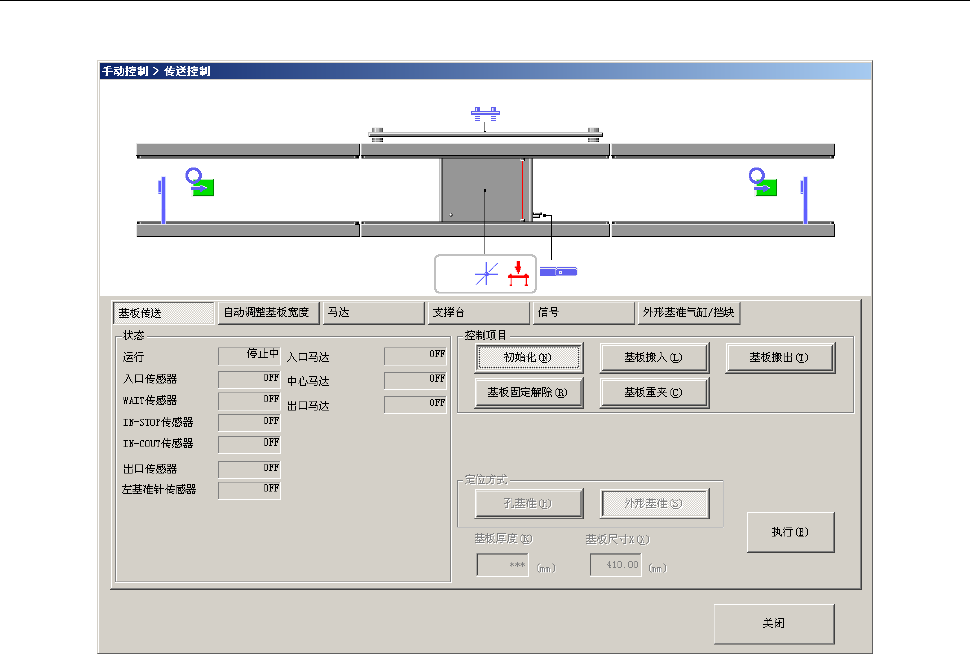Click the 基板尺寸X field showing 410.00
970x654 pixels.
click(x=616, y=565)
